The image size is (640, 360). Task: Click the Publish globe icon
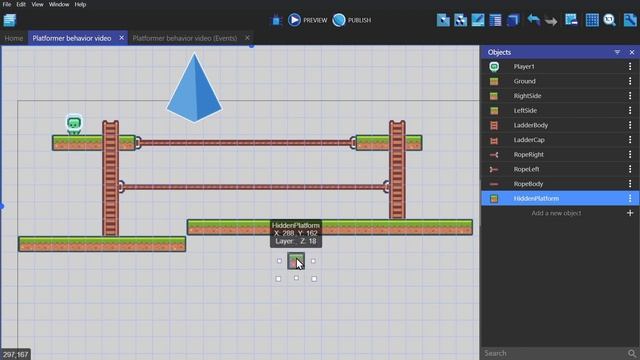coord(339,20)
